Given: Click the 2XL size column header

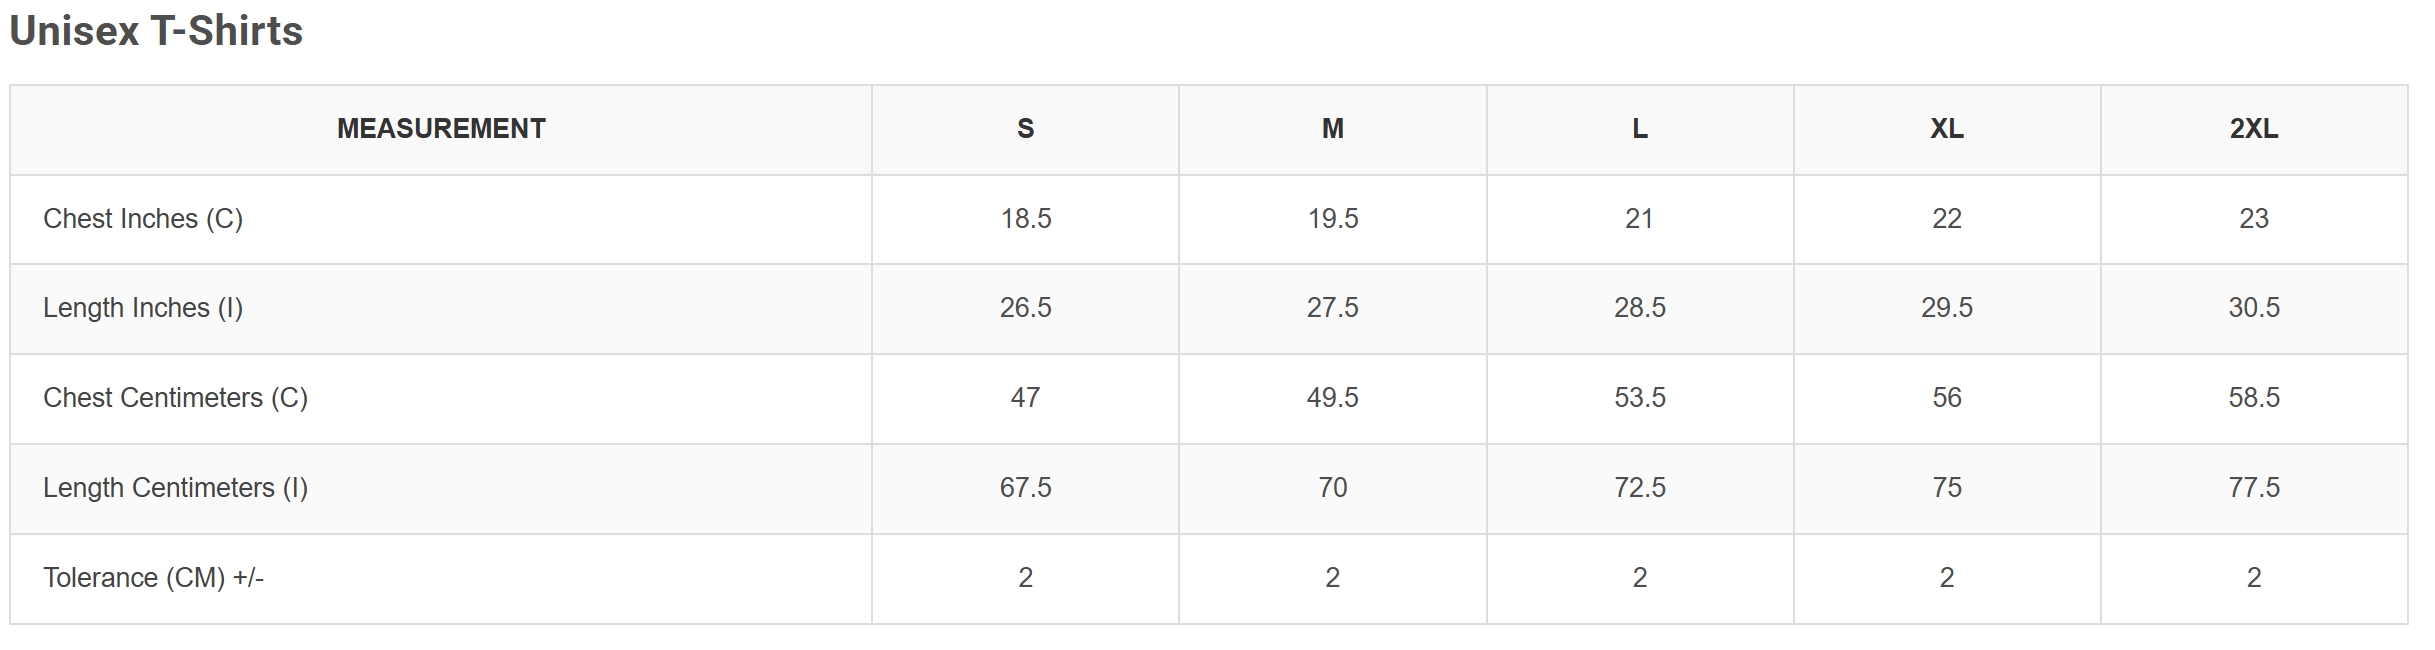Looking at the screenshot, I should (2254, 129).
